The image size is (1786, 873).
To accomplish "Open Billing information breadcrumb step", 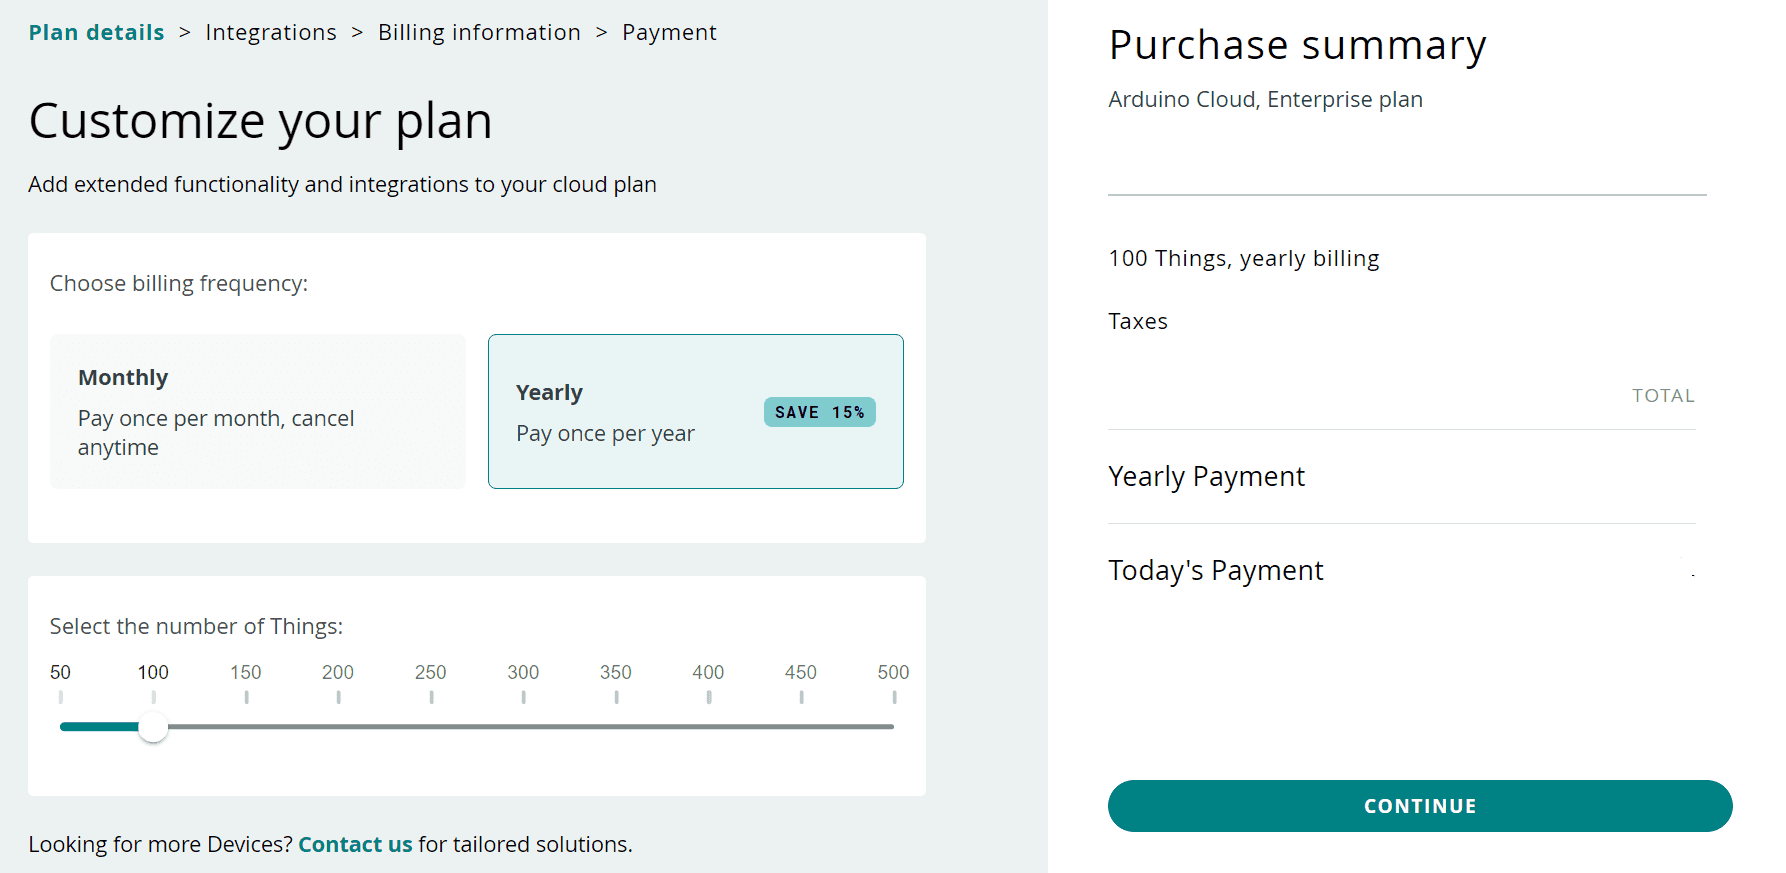I will coord(479,32).
